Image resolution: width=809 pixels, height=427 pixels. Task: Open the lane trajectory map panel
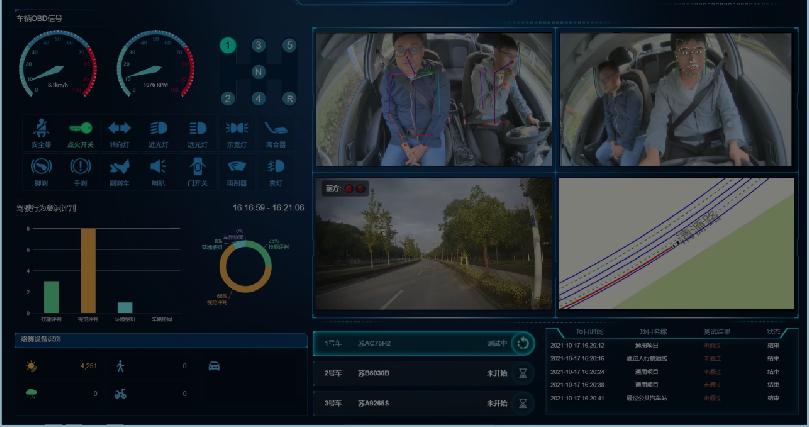tap(677, 245)
